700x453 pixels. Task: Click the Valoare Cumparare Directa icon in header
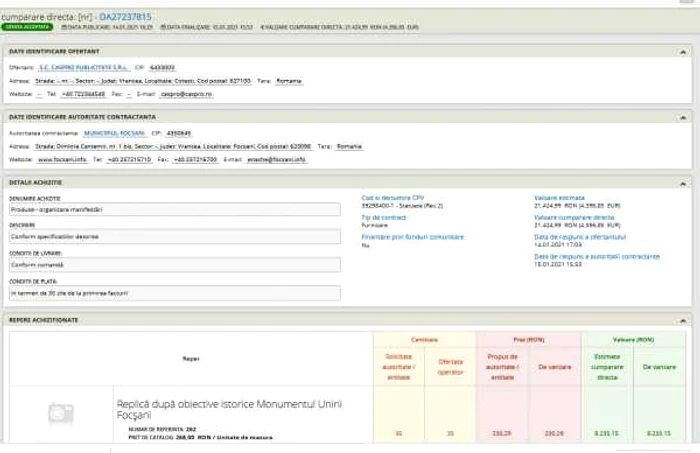point(262,27)
